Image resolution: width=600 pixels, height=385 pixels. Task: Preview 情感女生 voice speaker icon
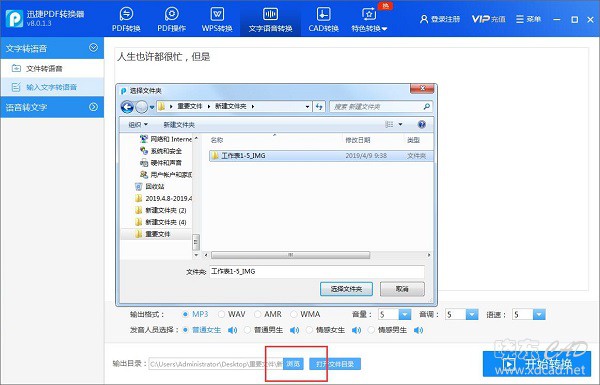356,330
